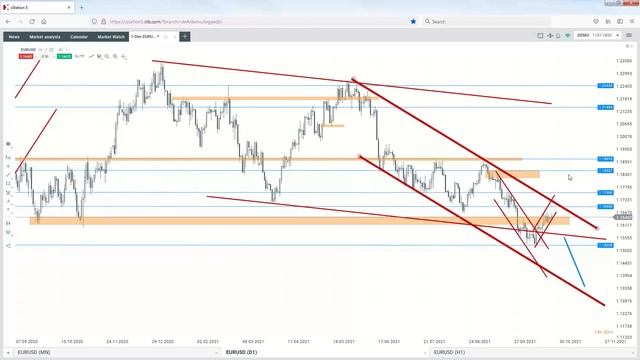Open the News tab
640x360 pixels.
(14, 37)
